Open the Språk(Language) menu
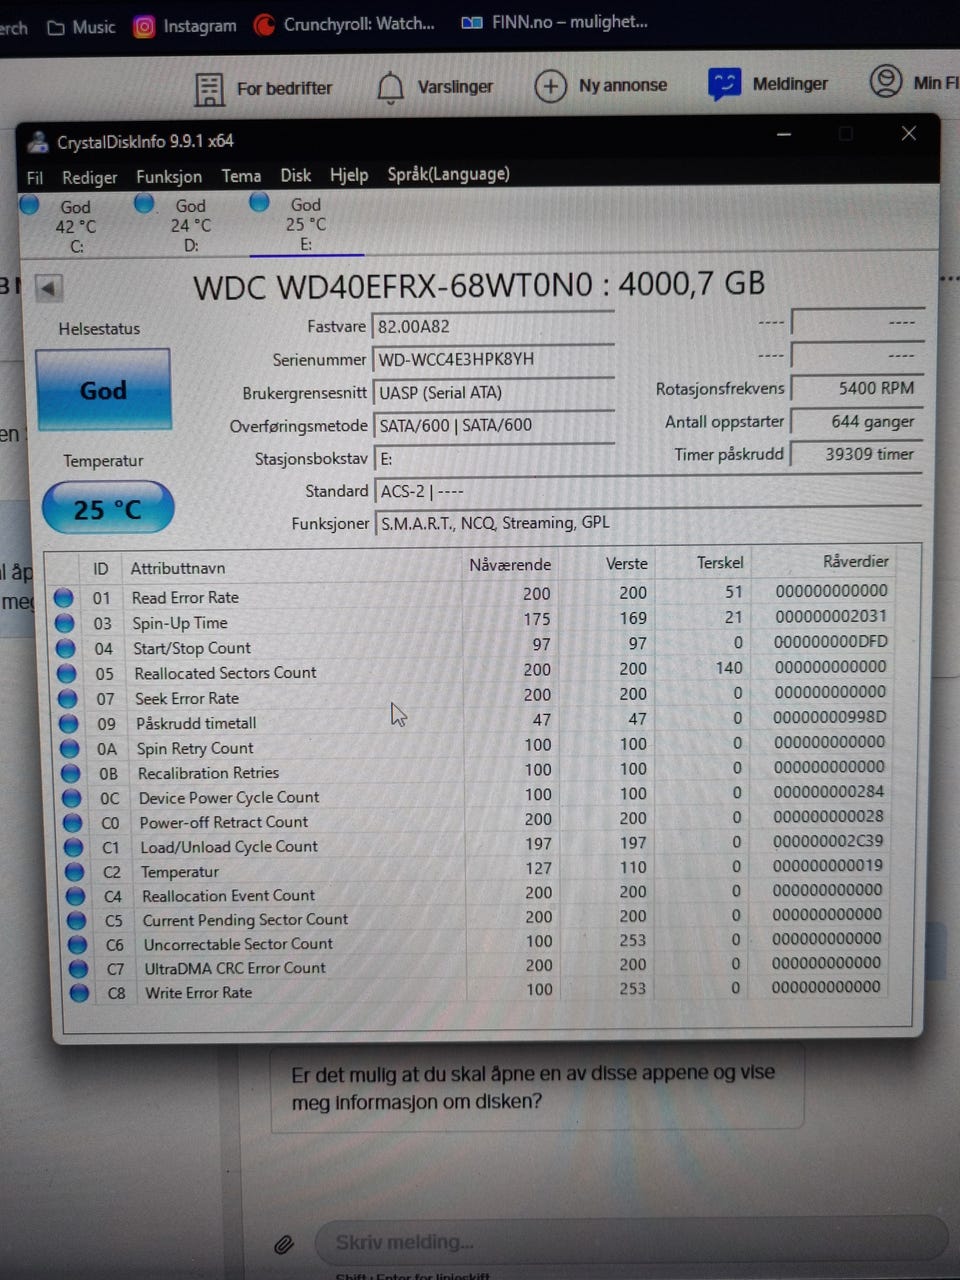This screenshot has height=1280, width=960. (448, 174)
